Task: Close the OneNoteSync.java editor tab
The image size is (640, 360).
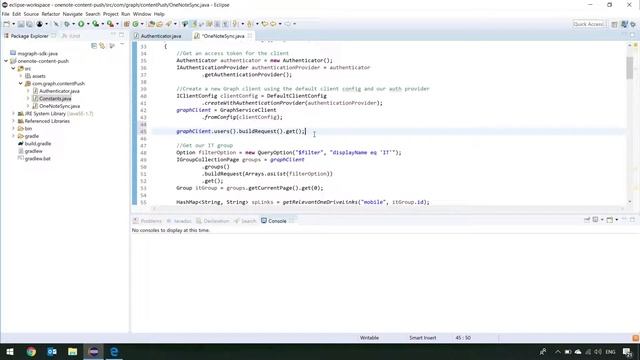Action: pyautogui.click(x=250, y=36)
